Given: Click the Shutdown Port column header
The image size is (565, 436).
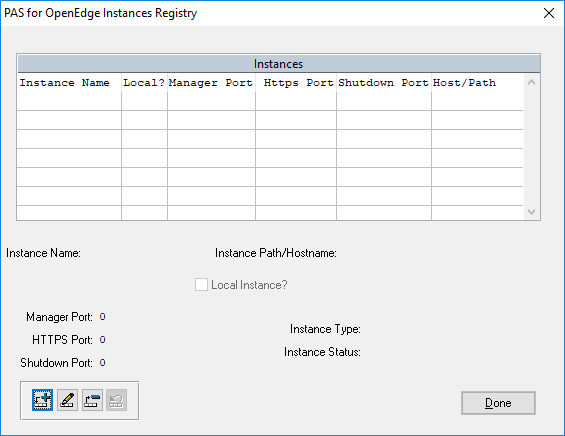Looking at the screenshot, I should coord(384,83).
